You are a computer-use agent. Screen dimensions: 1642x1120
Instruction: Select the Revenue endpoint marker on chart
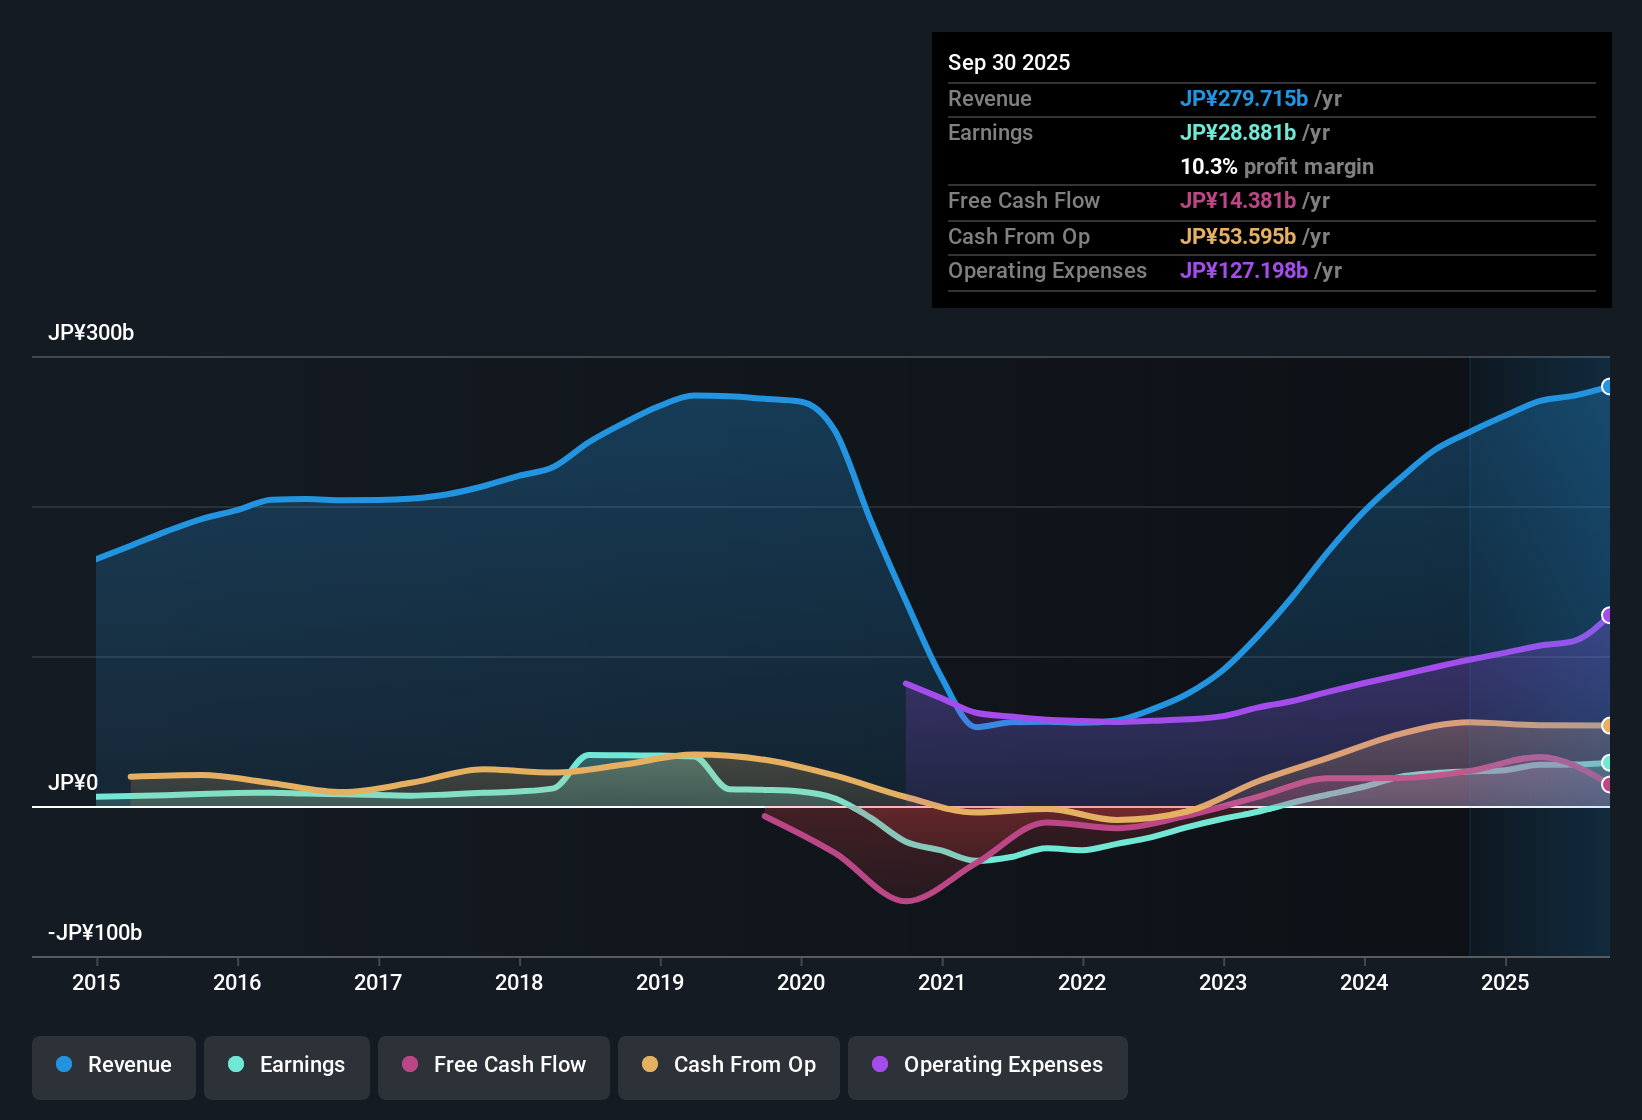(x=1607, y=385)
